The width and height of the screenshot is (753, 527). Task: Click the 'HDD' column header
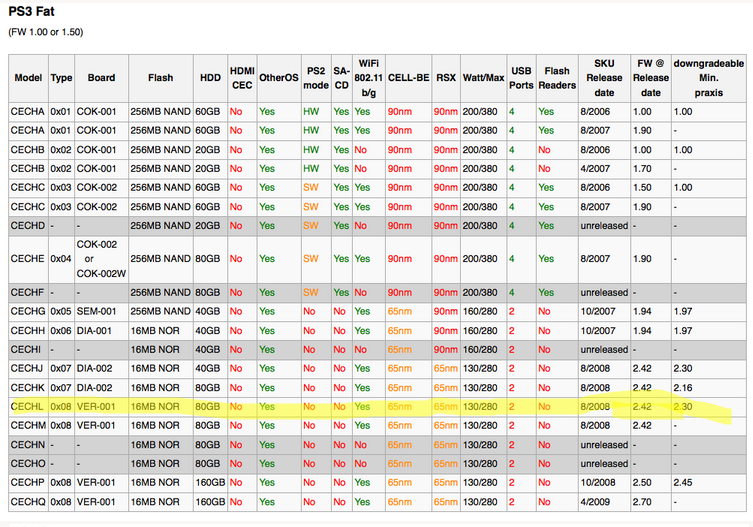210,78
